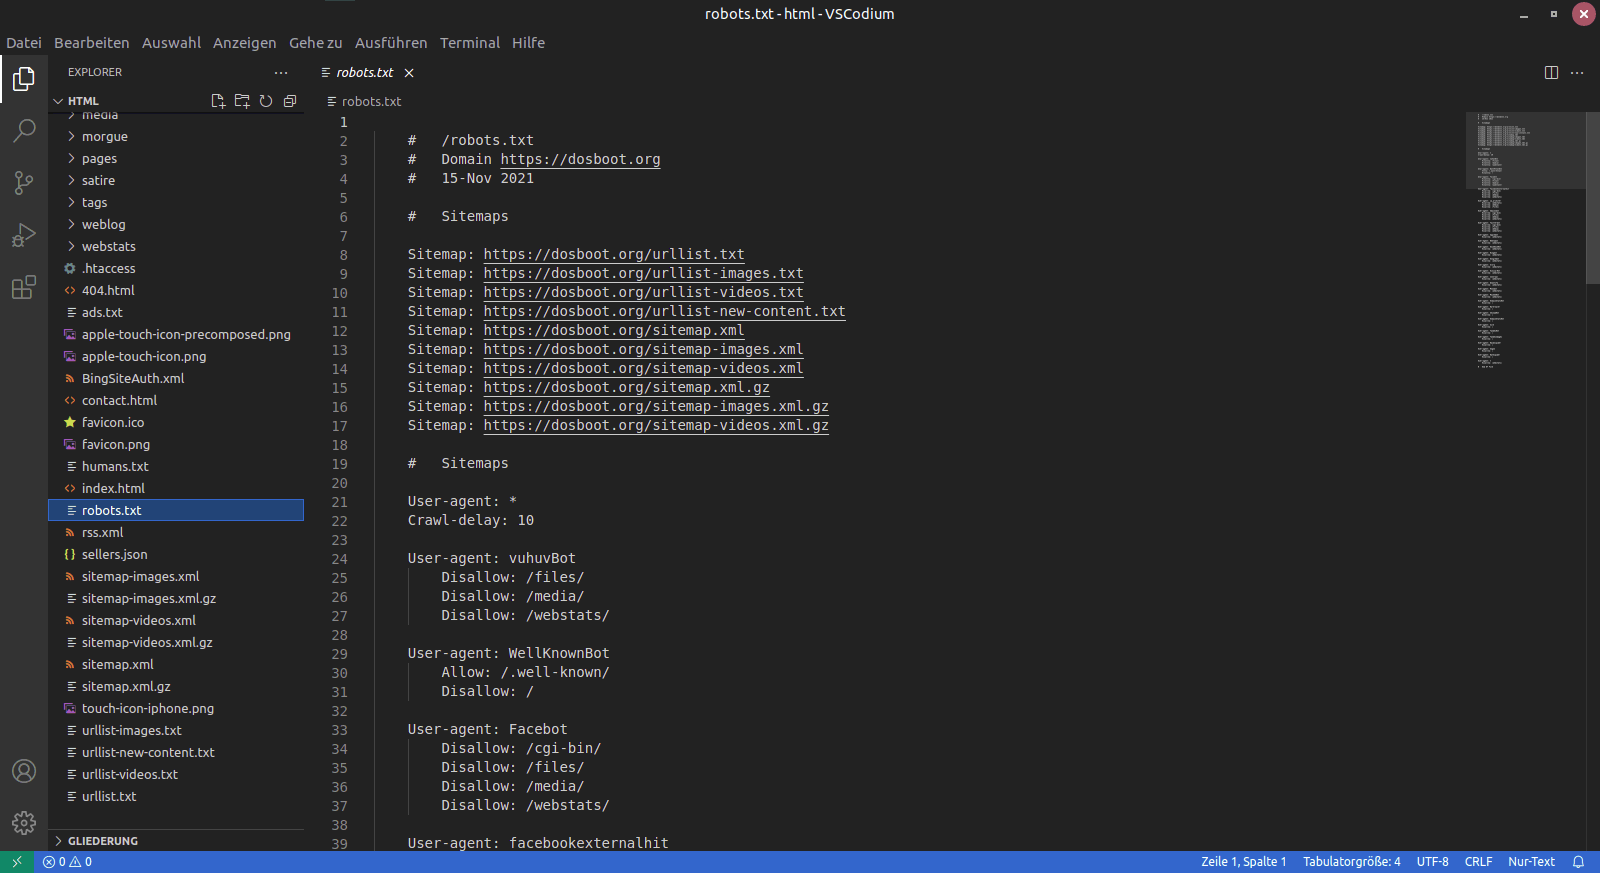Viewport: 1600px width, 873px height.
Task: Open the notifications bell in status bar
Action: 1578,861
